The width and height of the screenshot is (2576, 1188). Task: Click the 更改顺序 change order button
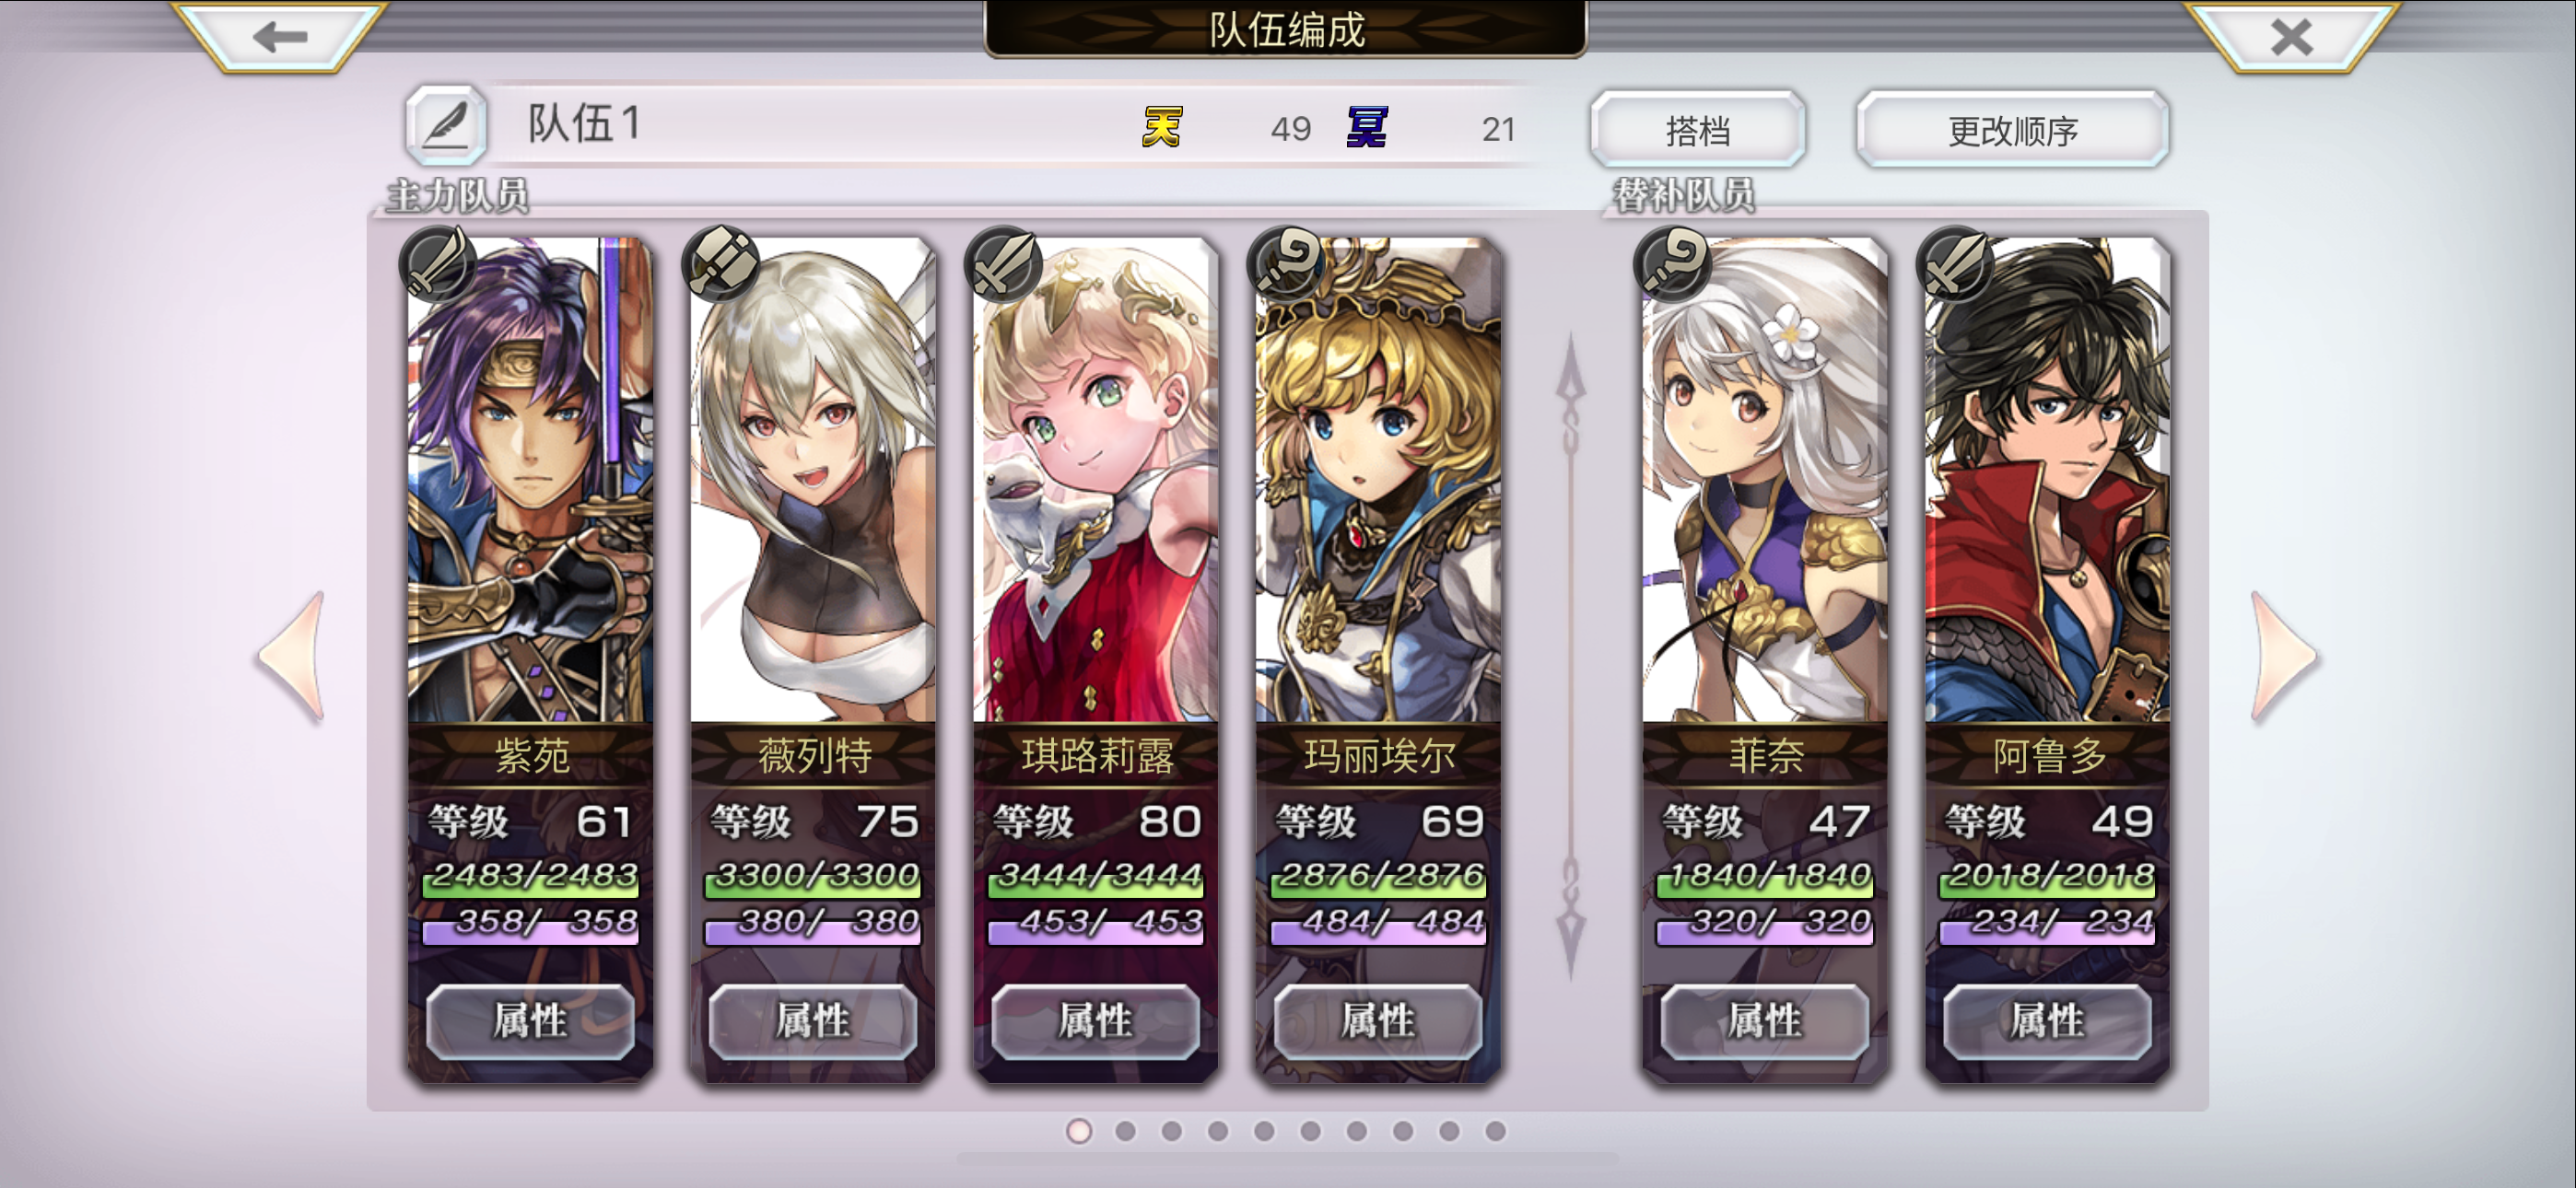coord(2012,129)
